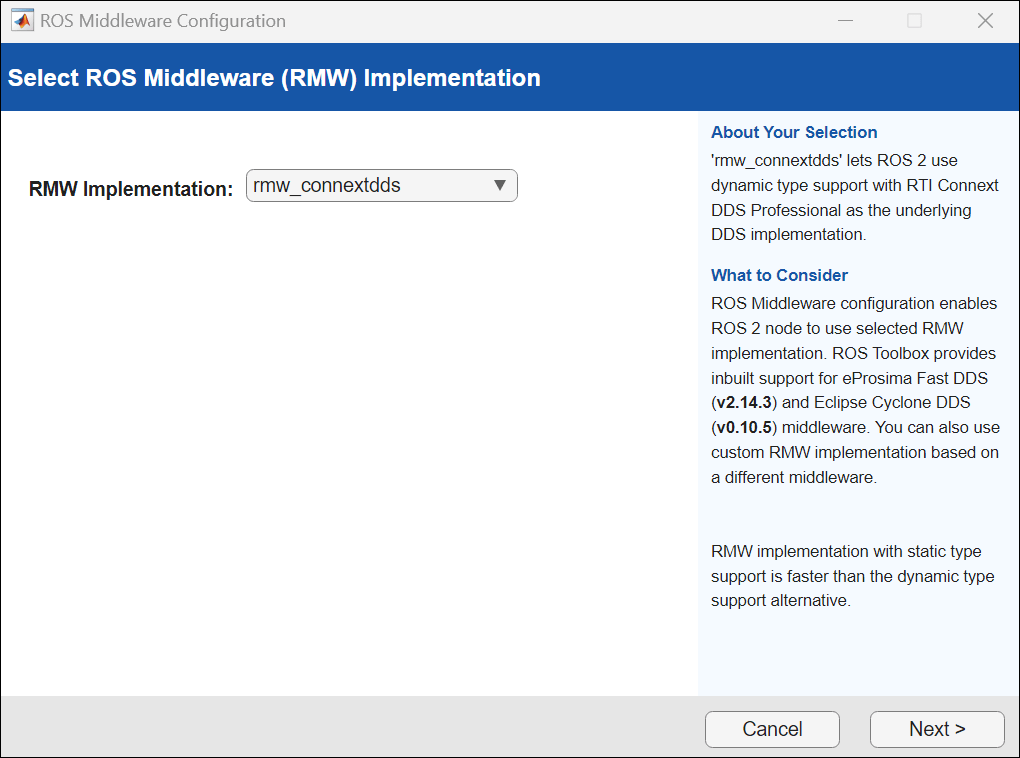Click the 'RMW Implementation:' label
The height and width of the screenshot is (758, 1020).
131,188
